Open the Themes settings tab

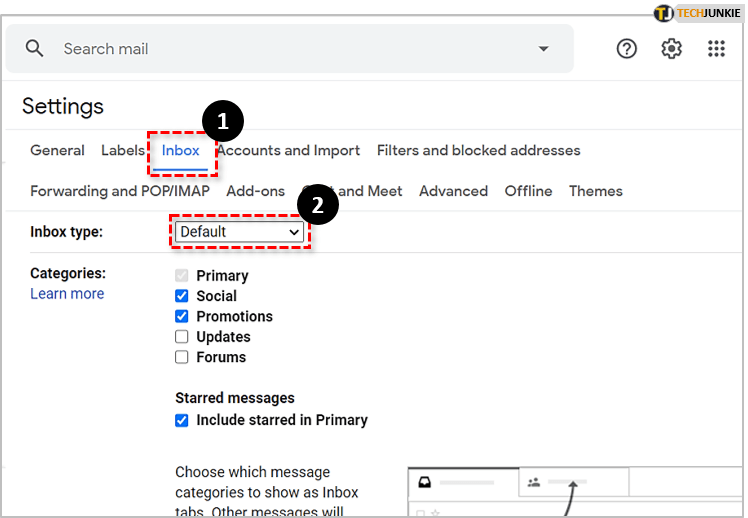pos(595,191)
